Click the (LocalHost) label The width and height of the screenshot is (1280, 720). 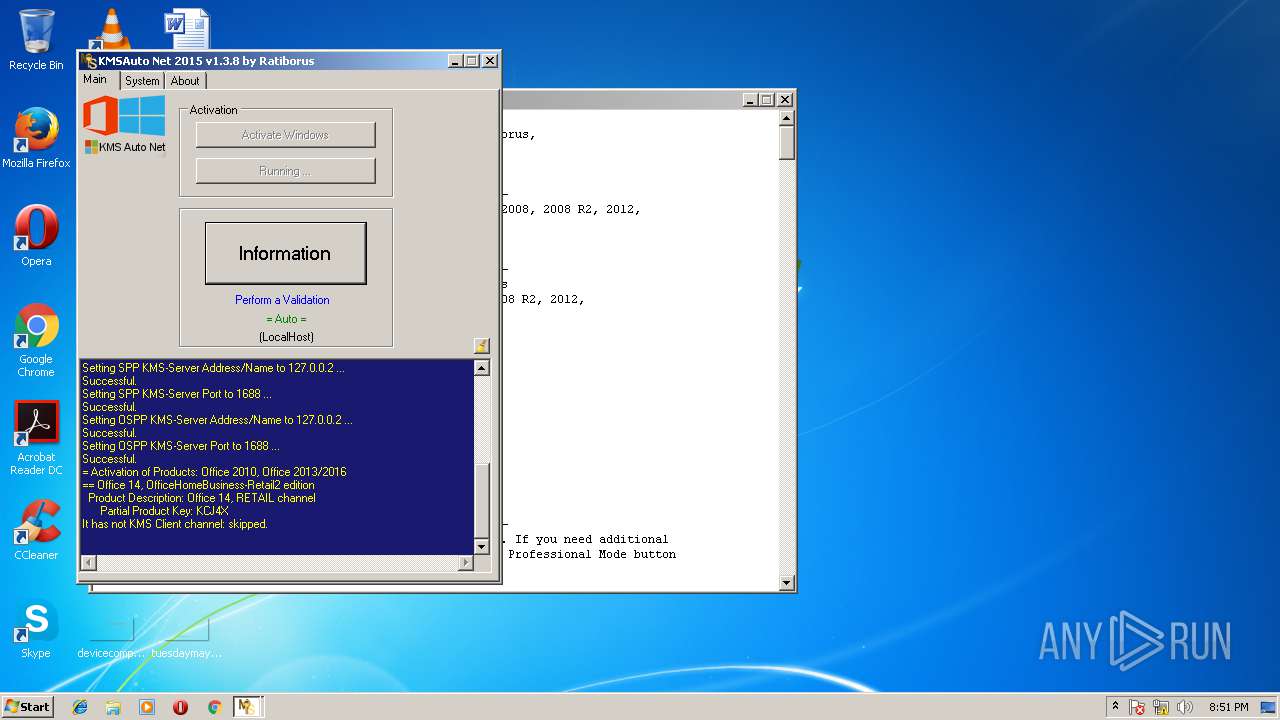click(x=286, y=337)
